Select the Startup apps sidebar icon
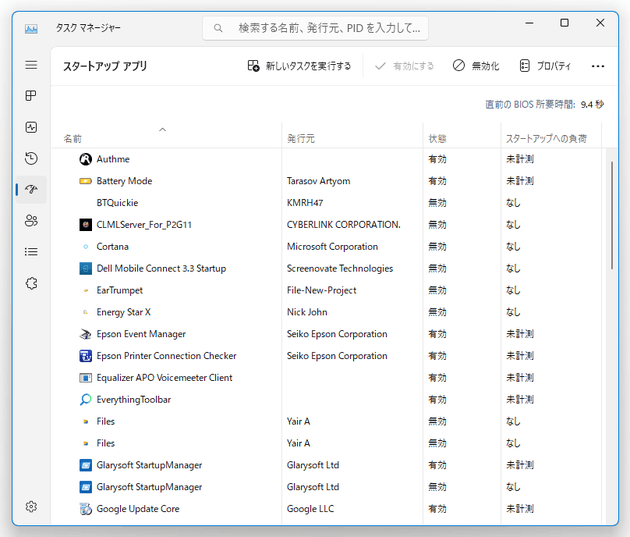Image resolution: width=630 pixels, height=537 pixels. 31,189
